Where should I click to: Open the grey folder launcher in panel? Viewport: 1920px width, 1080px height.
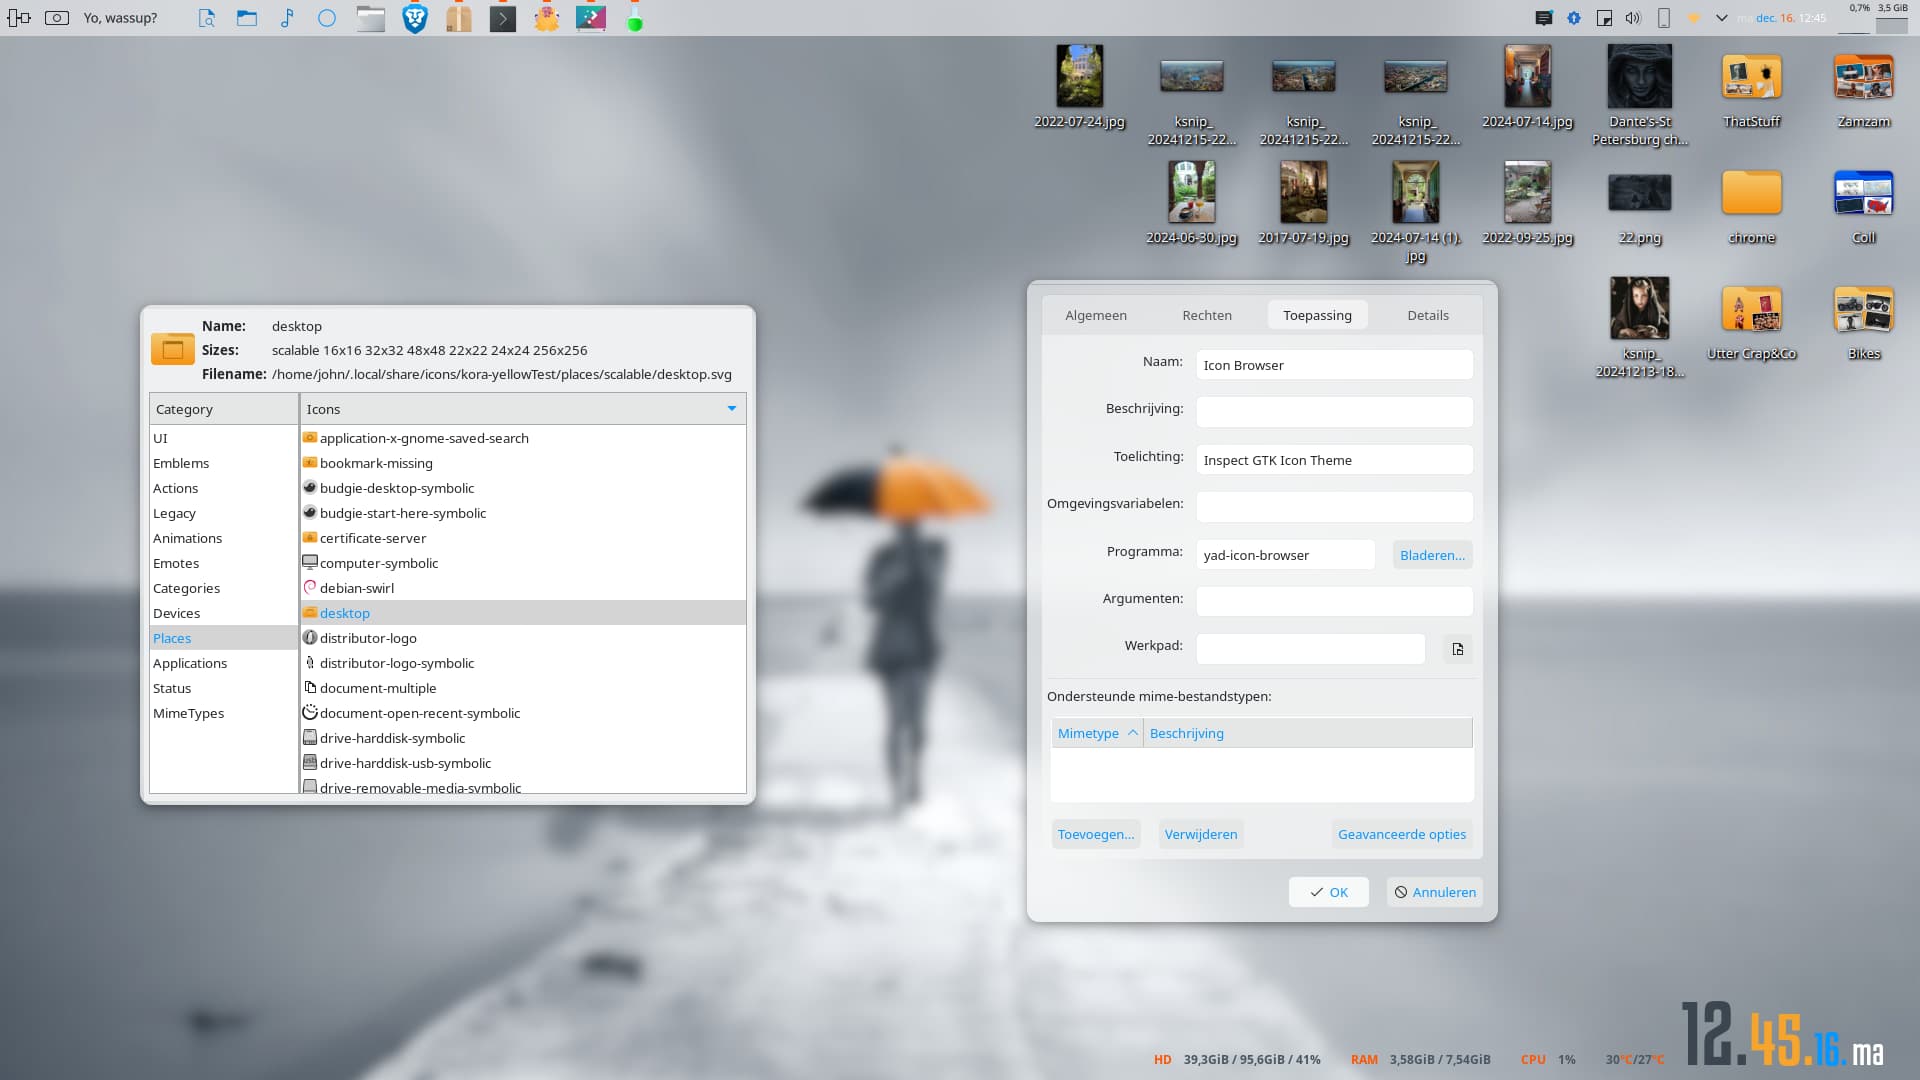[371, 18]
